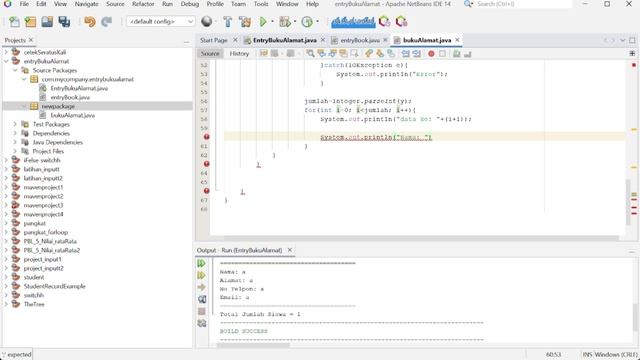Click BUILD SUCCESS text in output

[x=244, y=331]
